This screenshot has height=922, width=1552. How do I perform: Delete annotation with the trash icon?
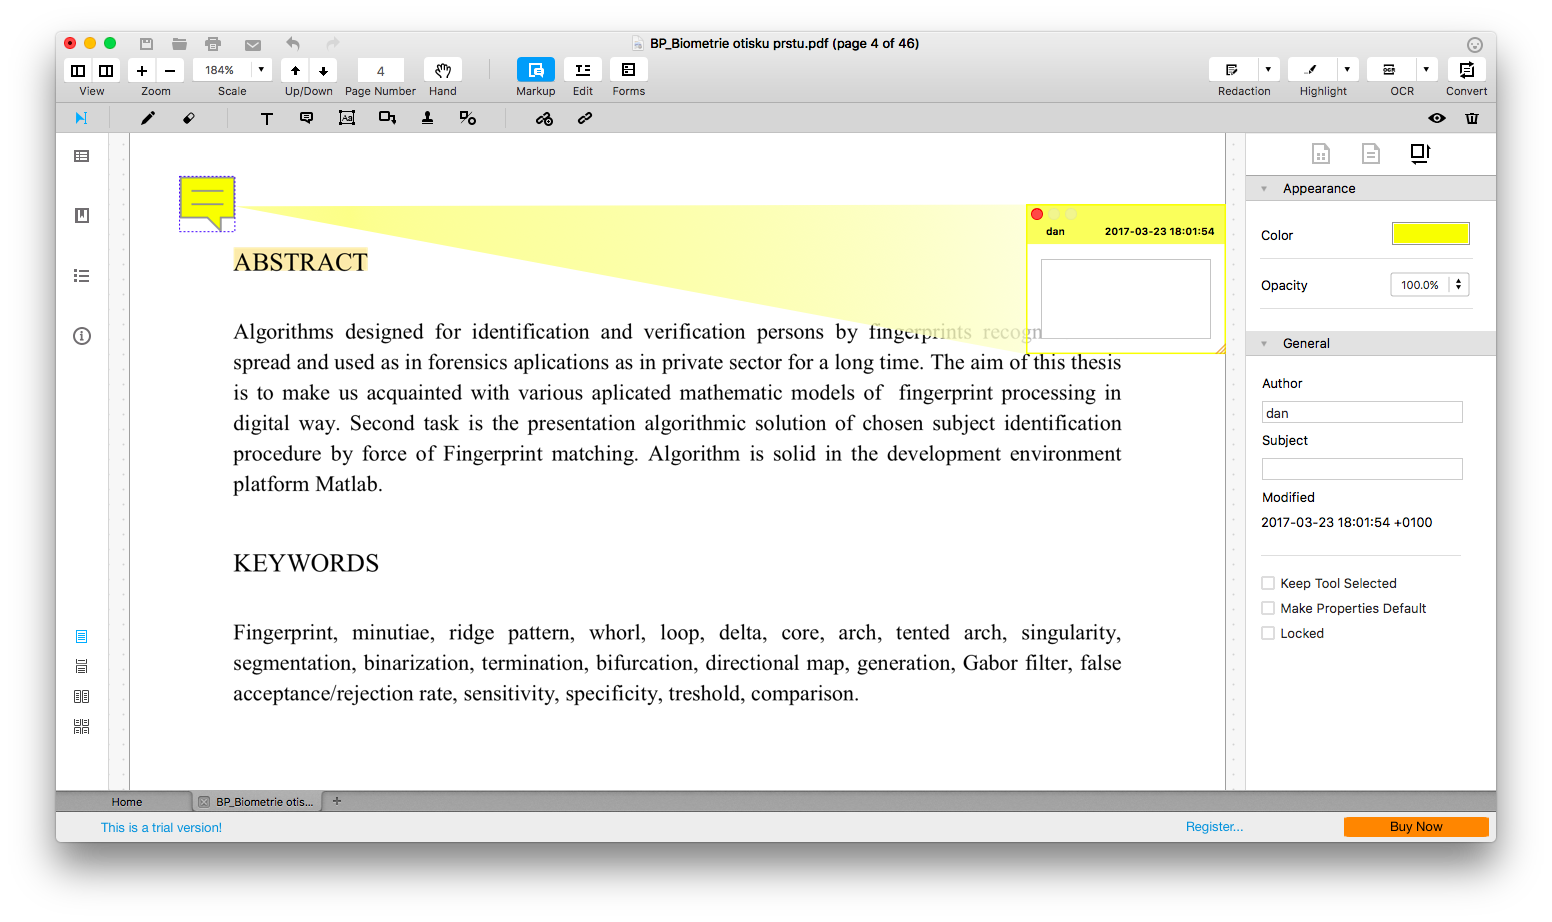tap(1472, 118)
